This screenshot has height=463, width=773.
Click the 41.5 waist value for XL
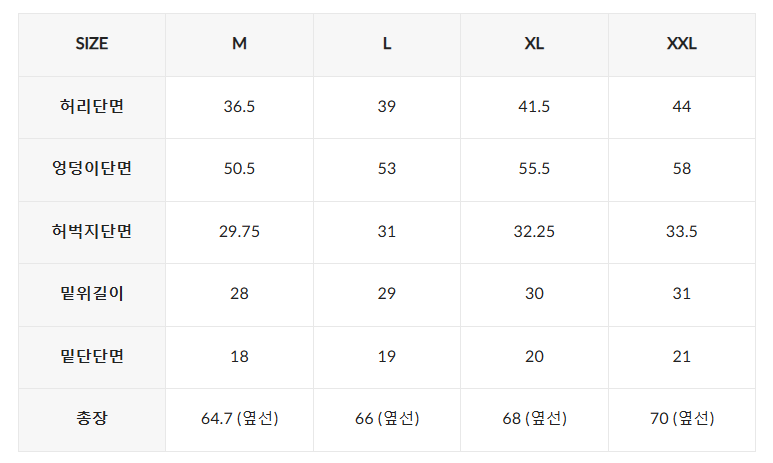(x=534, y=107)
